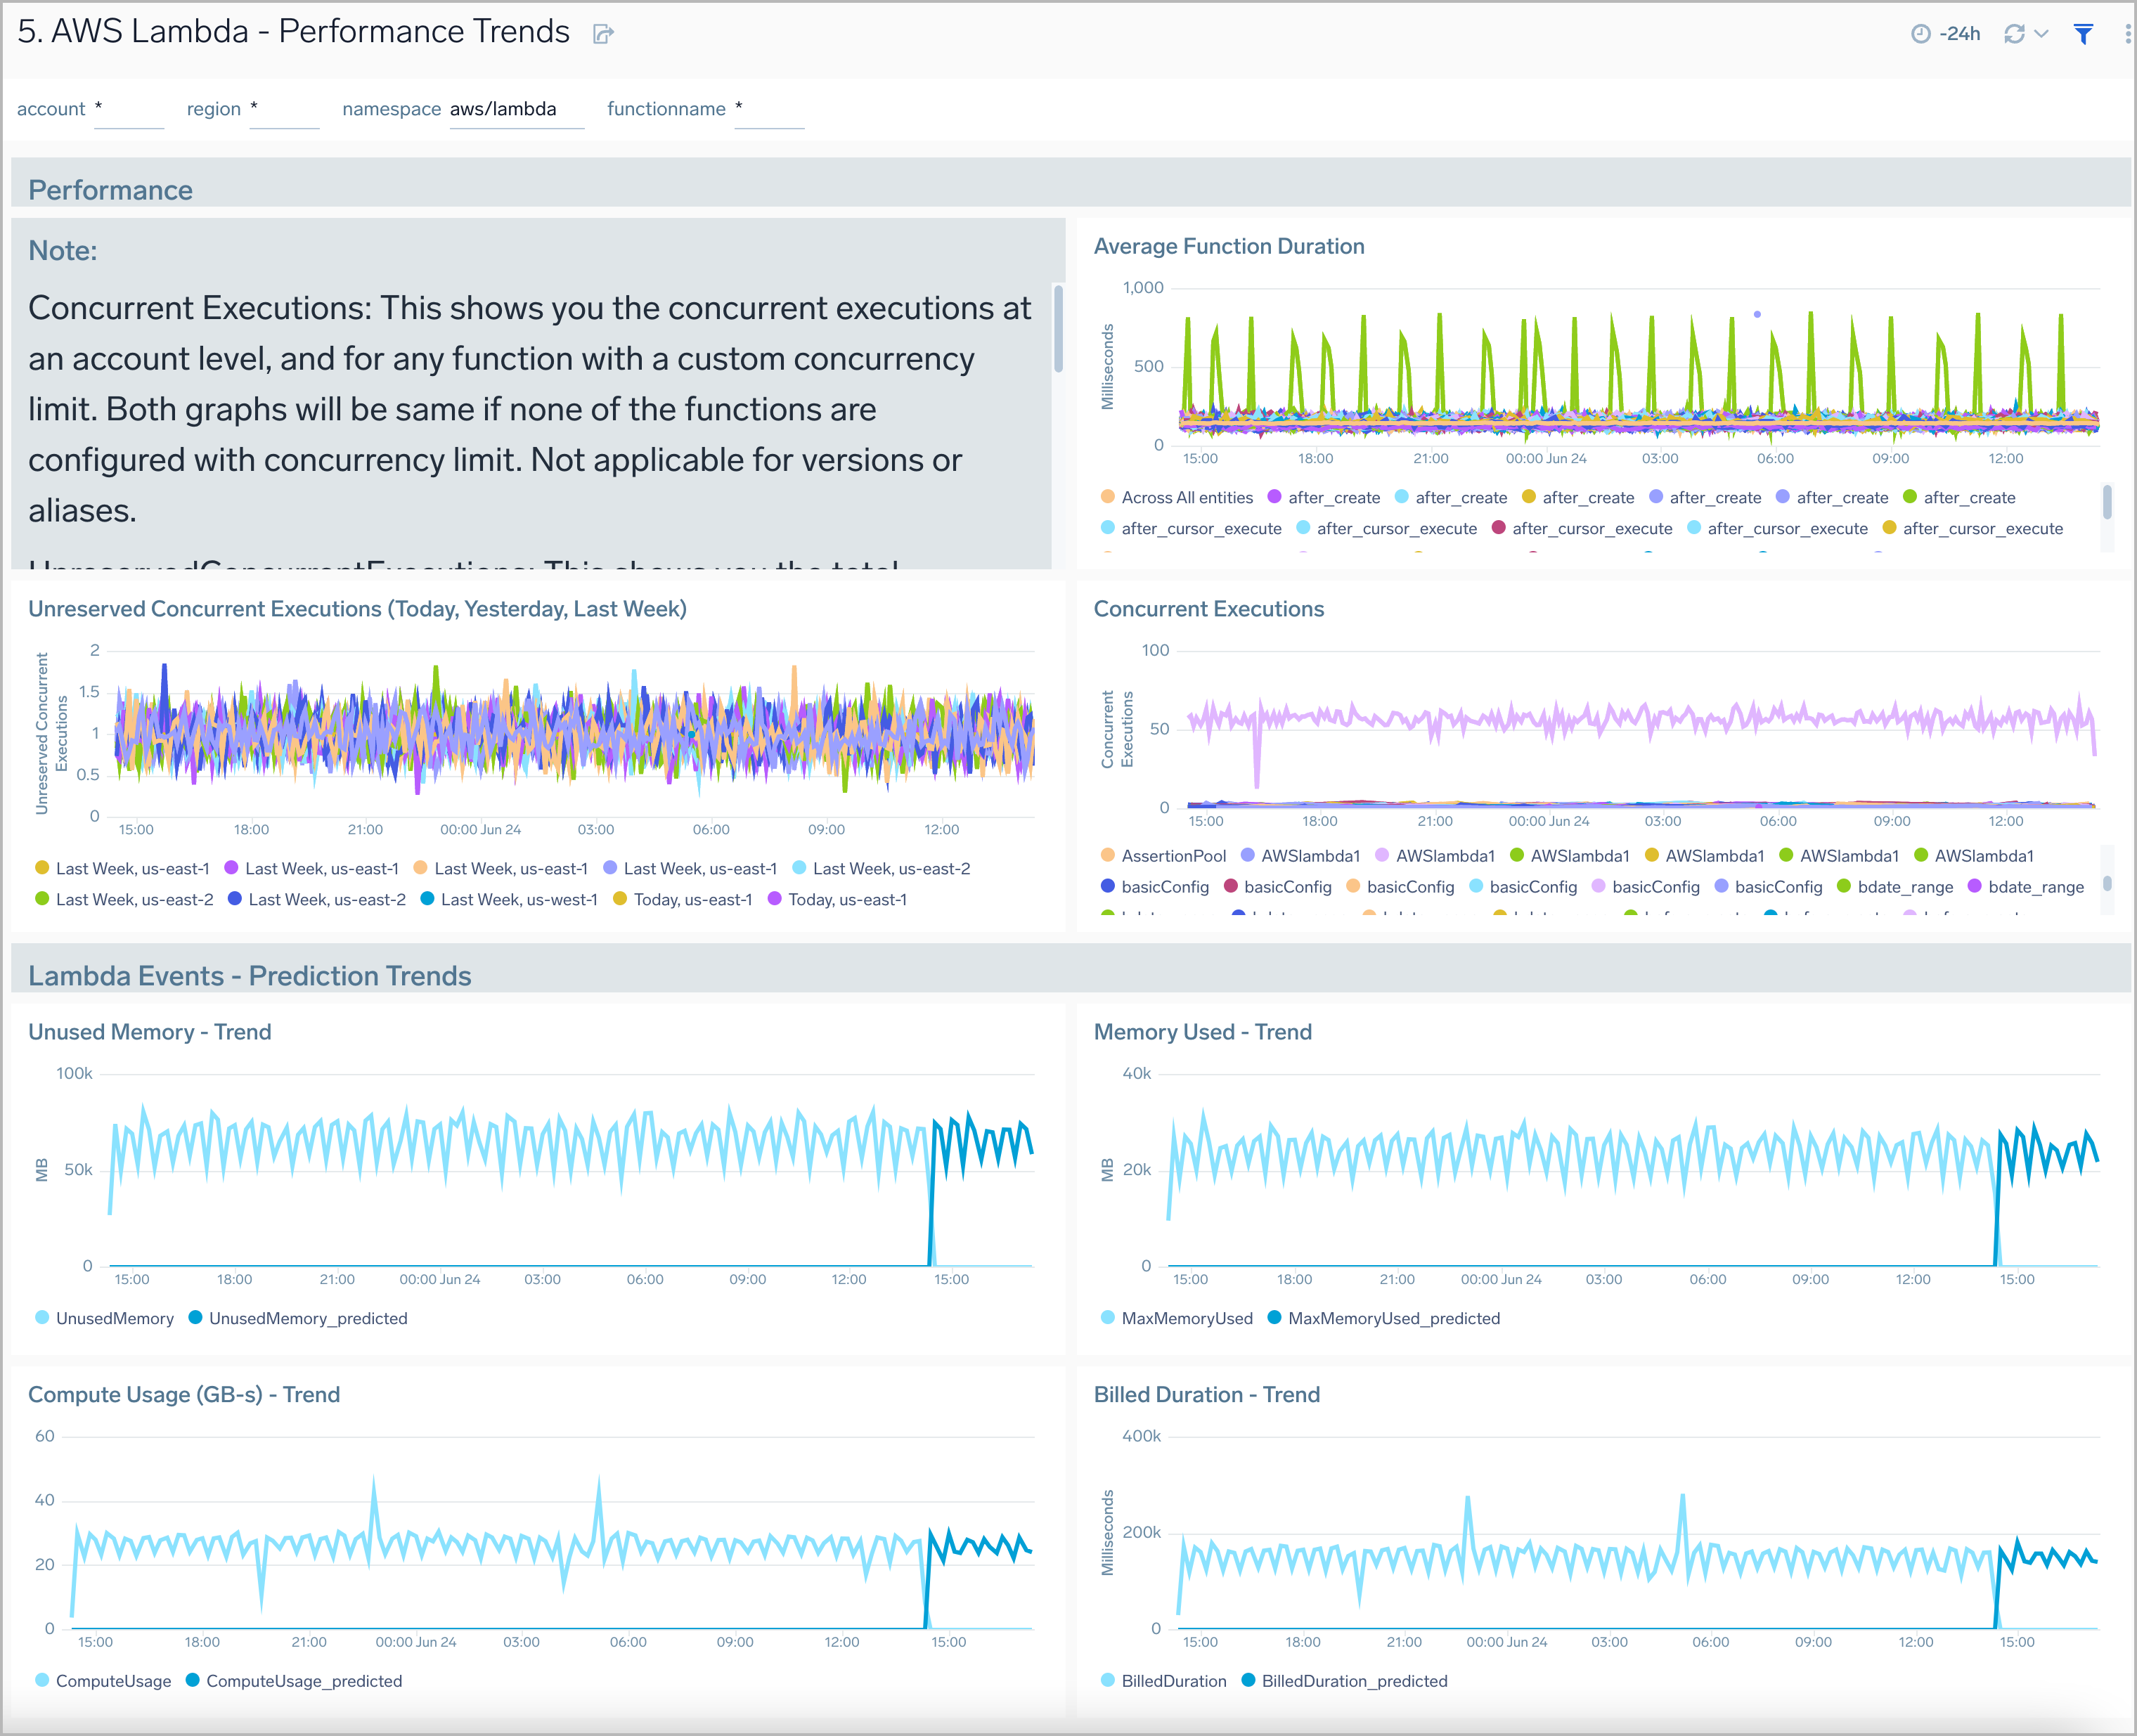Click the Performance section header
The image size is (2137, 1736).
pos(110,189)
